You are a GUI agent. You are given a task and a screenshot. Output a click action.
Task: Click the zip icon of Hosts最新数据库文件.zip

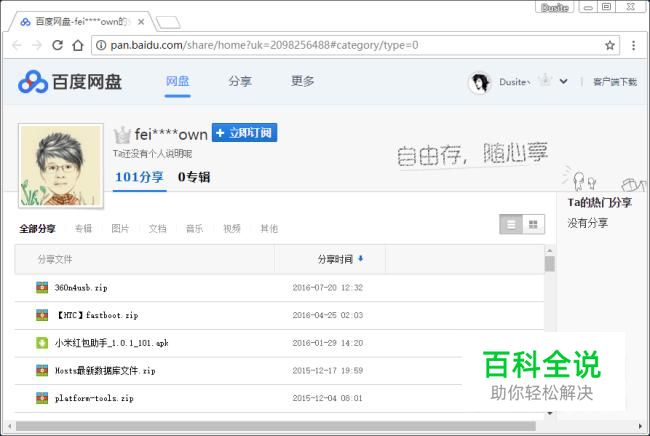42,371
